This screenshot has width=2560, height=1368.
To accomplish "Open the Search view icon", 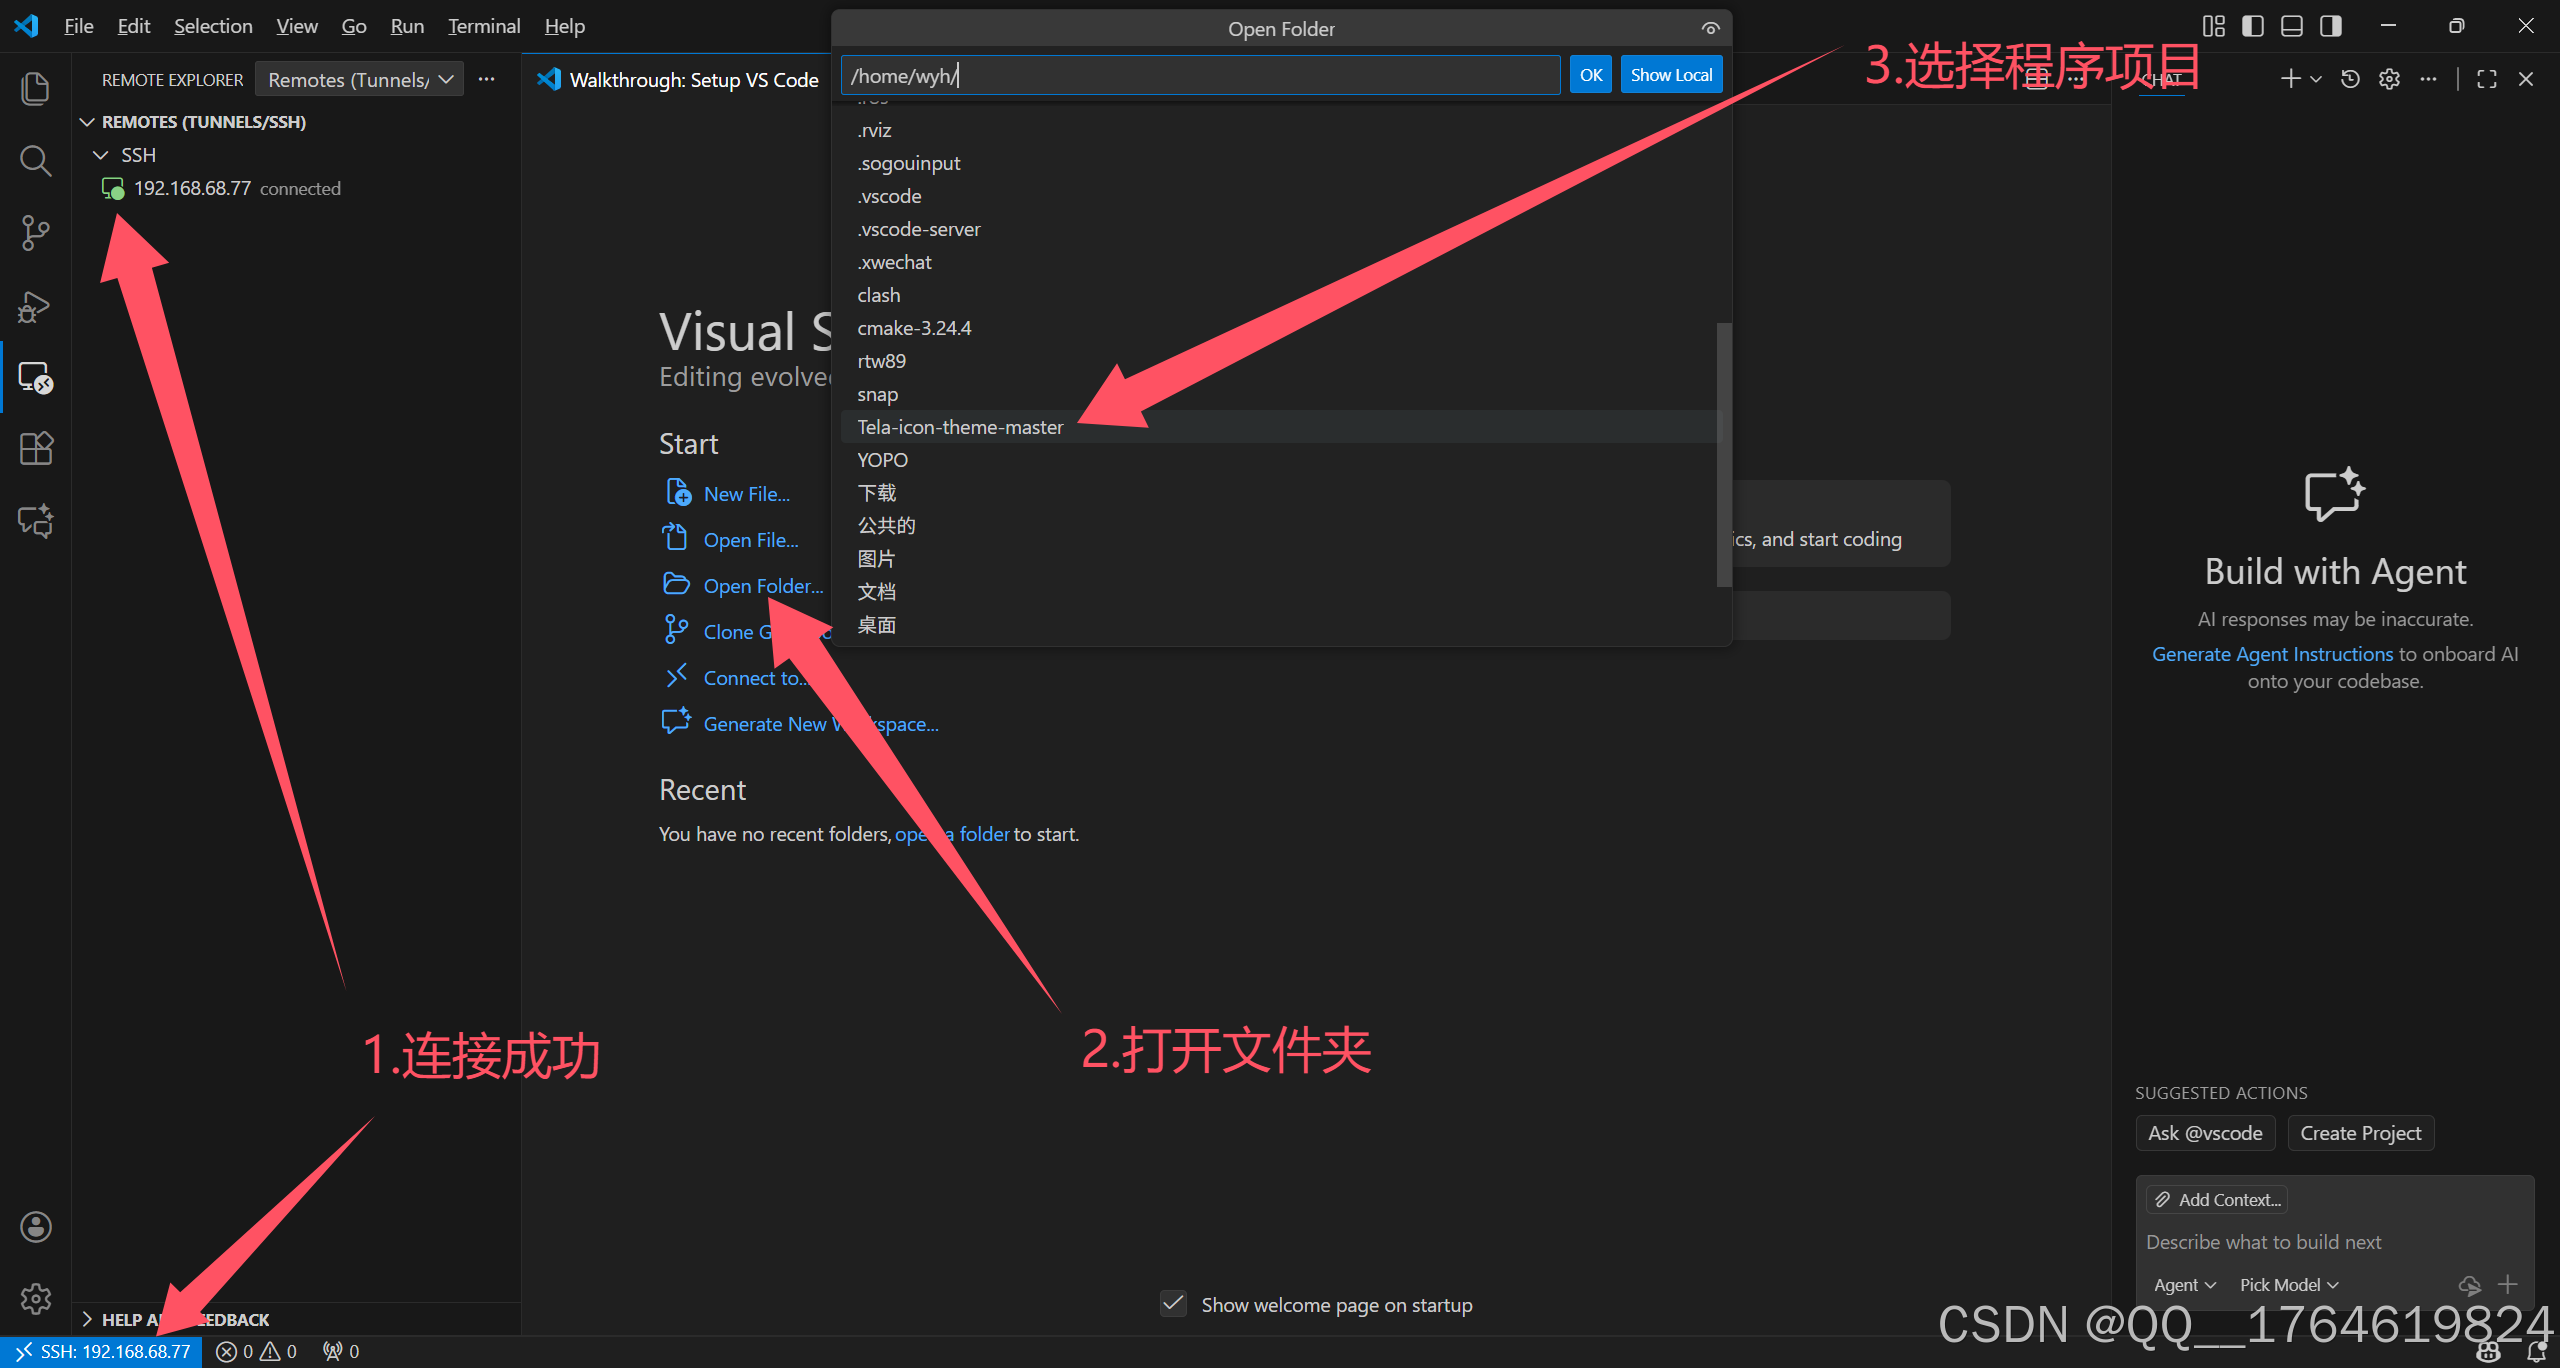I will point(36,160).
